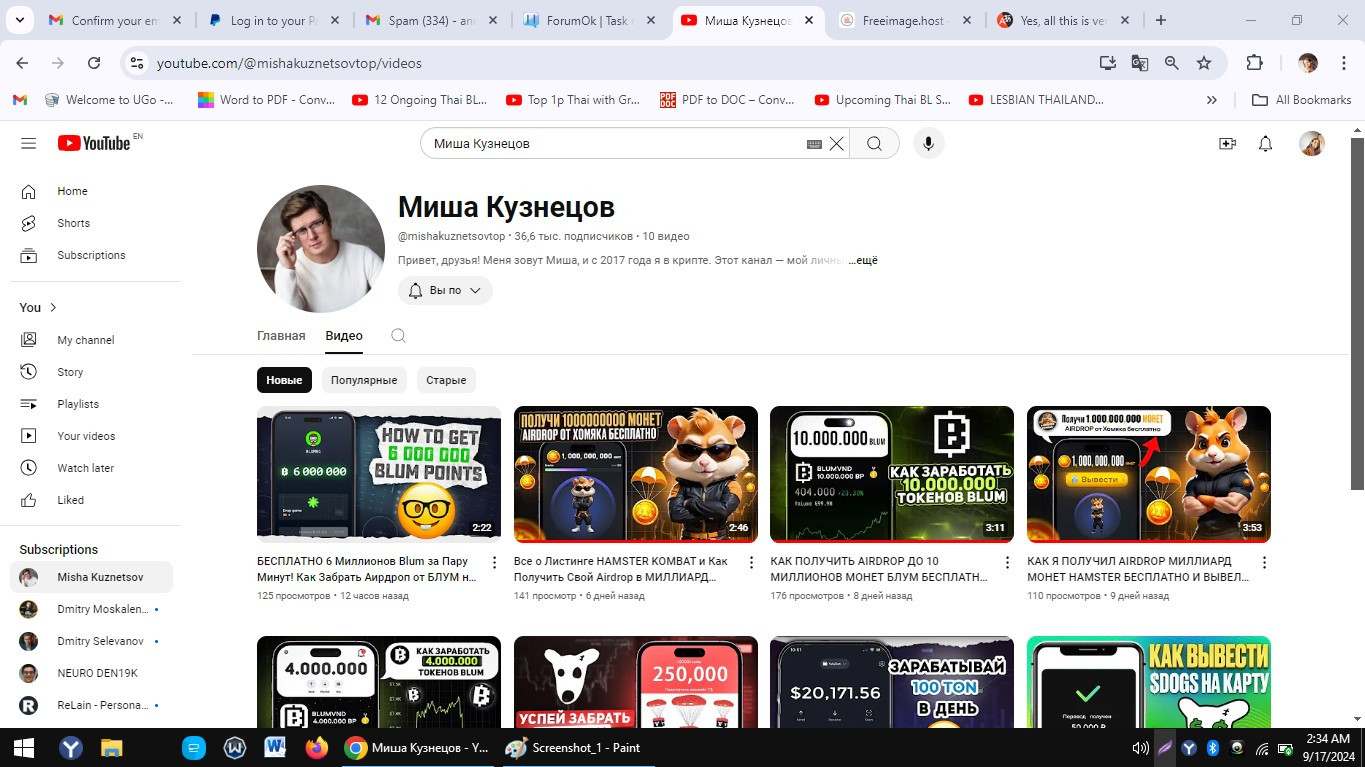Click the zoom magnifier icon in the address bar
The height and width of the screenshot is (767, 1365).
(x=1172, y=63)
